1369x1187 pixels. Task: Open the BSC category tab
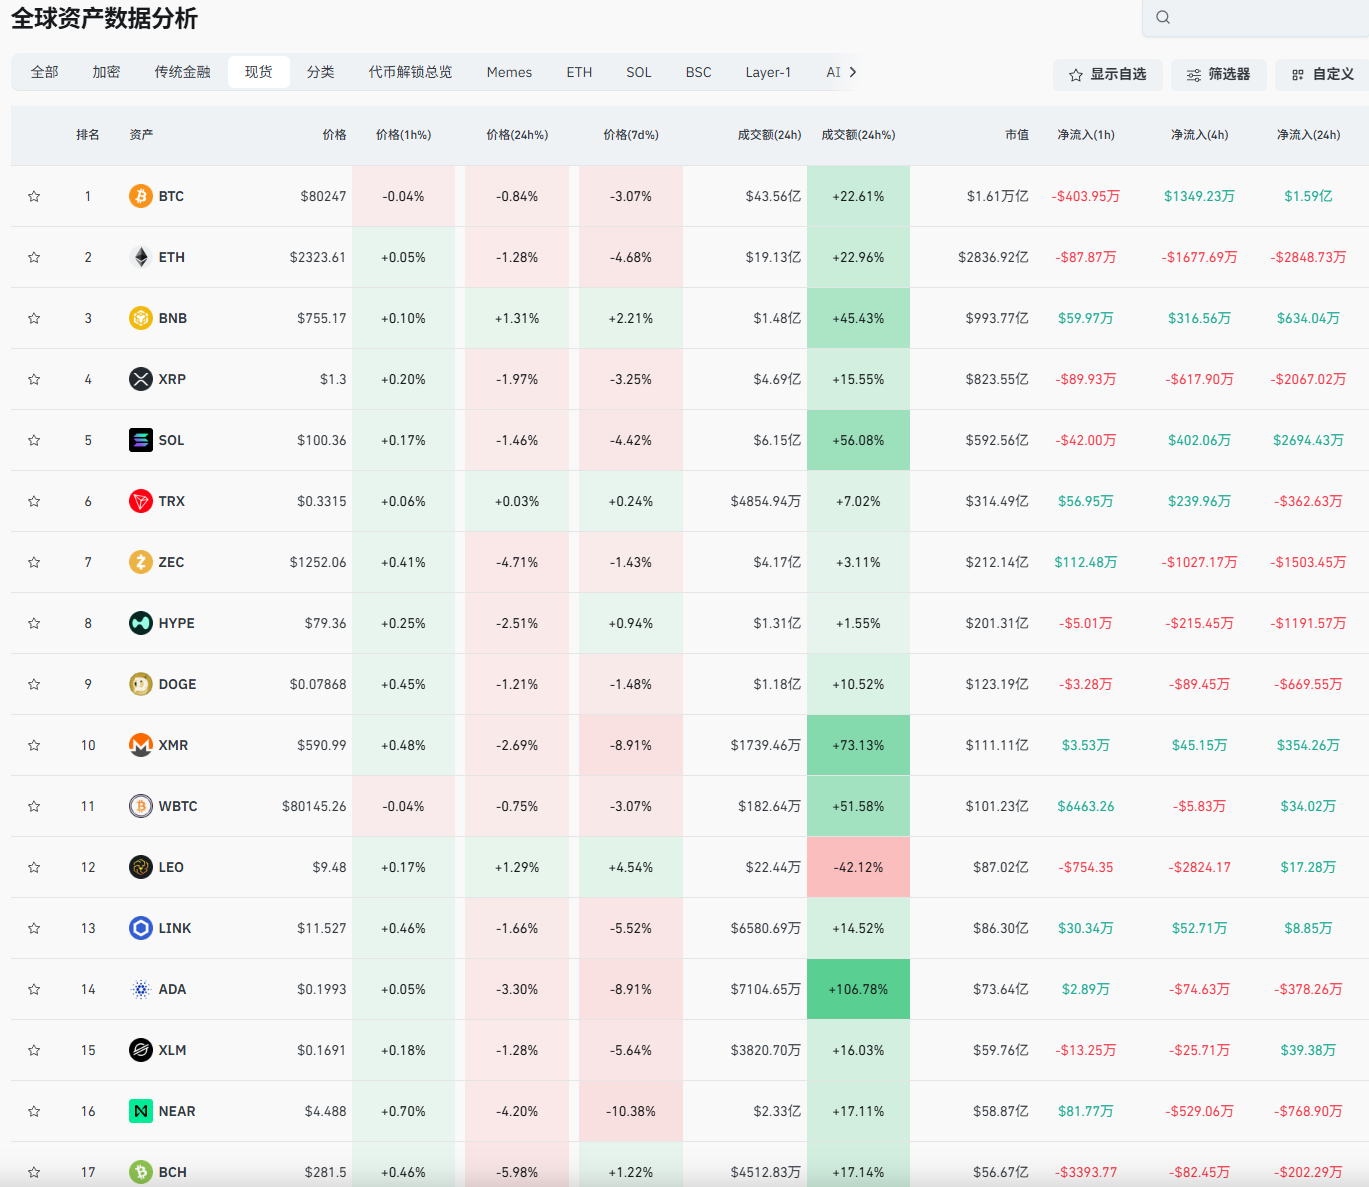click(x=698, y=72)
